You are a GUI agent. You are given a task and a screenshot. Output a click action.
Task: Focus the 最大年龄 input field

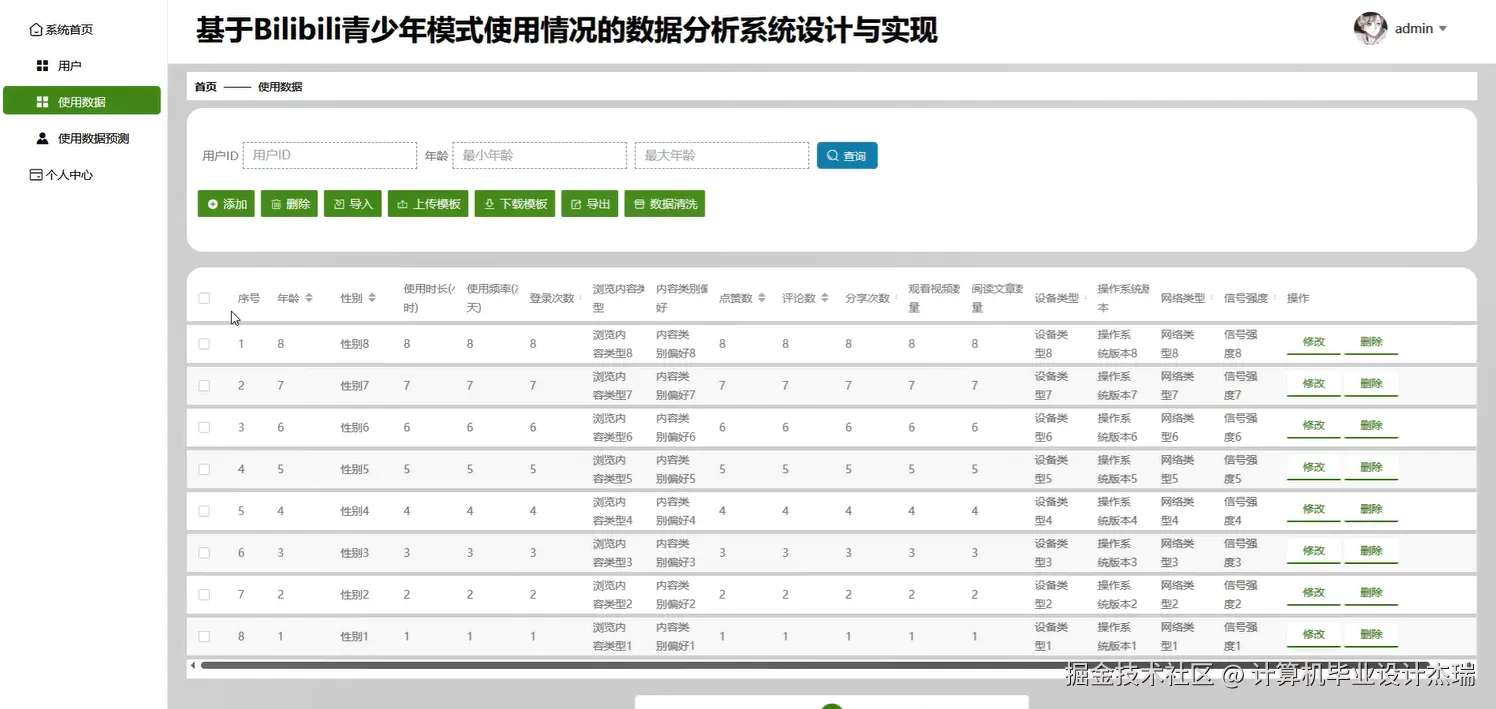pos(722,156)
